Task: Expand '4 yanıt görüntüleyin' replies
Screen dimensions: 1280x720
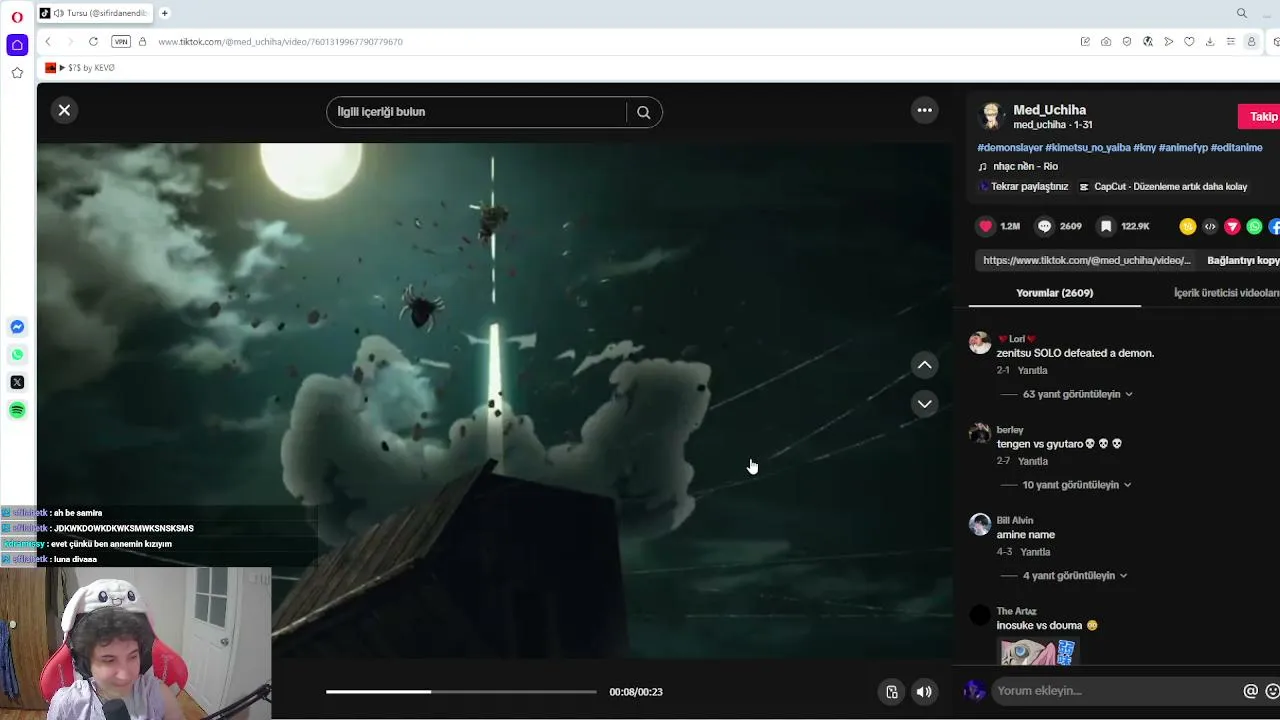Action: pyautogui.click(x=1075, y=576)
